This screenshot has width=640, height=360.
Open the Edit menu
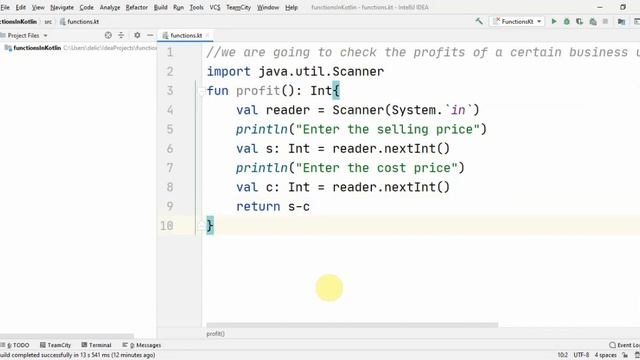click(x=20, y=7)
